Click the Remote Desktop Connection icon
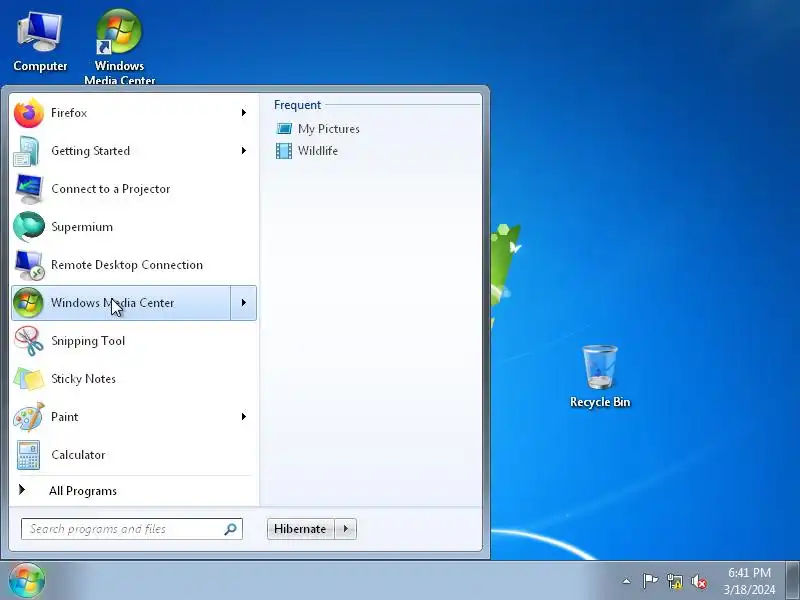Screen dimensions: 800x600 29,265
